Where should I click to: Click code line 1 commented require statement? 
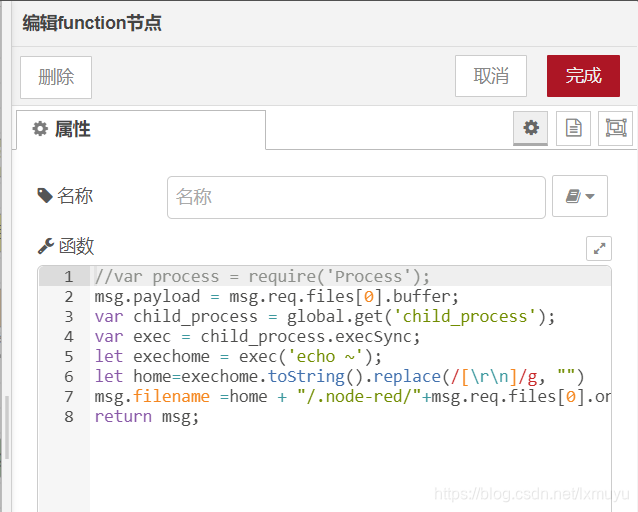tap(262, 277)
